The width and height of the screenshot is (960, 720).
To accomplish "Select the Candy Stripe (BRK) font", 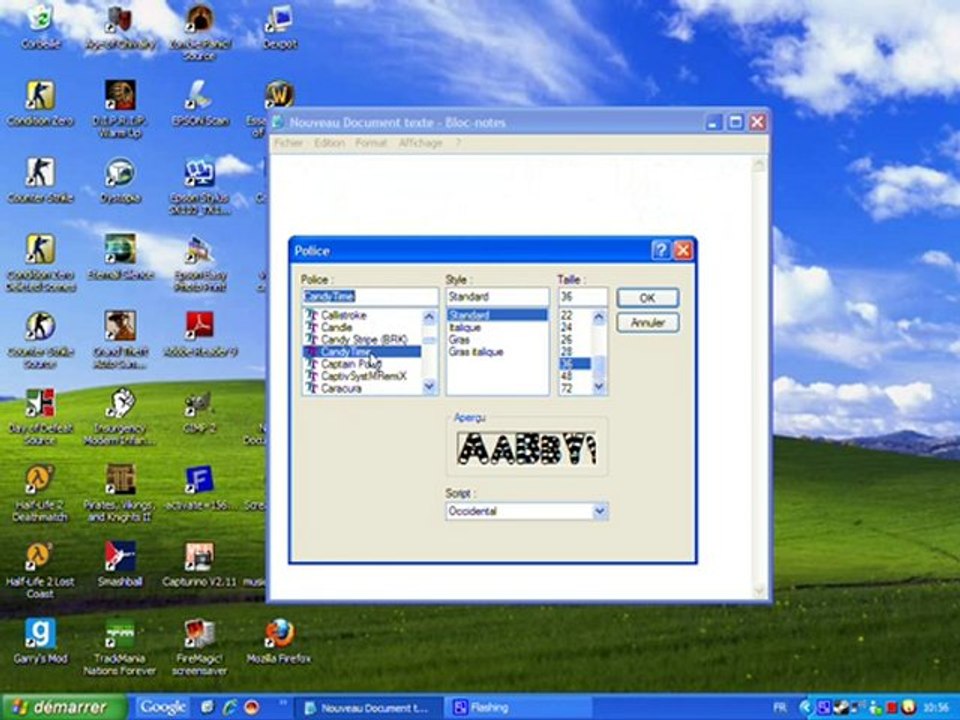I will (x=364, y=339).
